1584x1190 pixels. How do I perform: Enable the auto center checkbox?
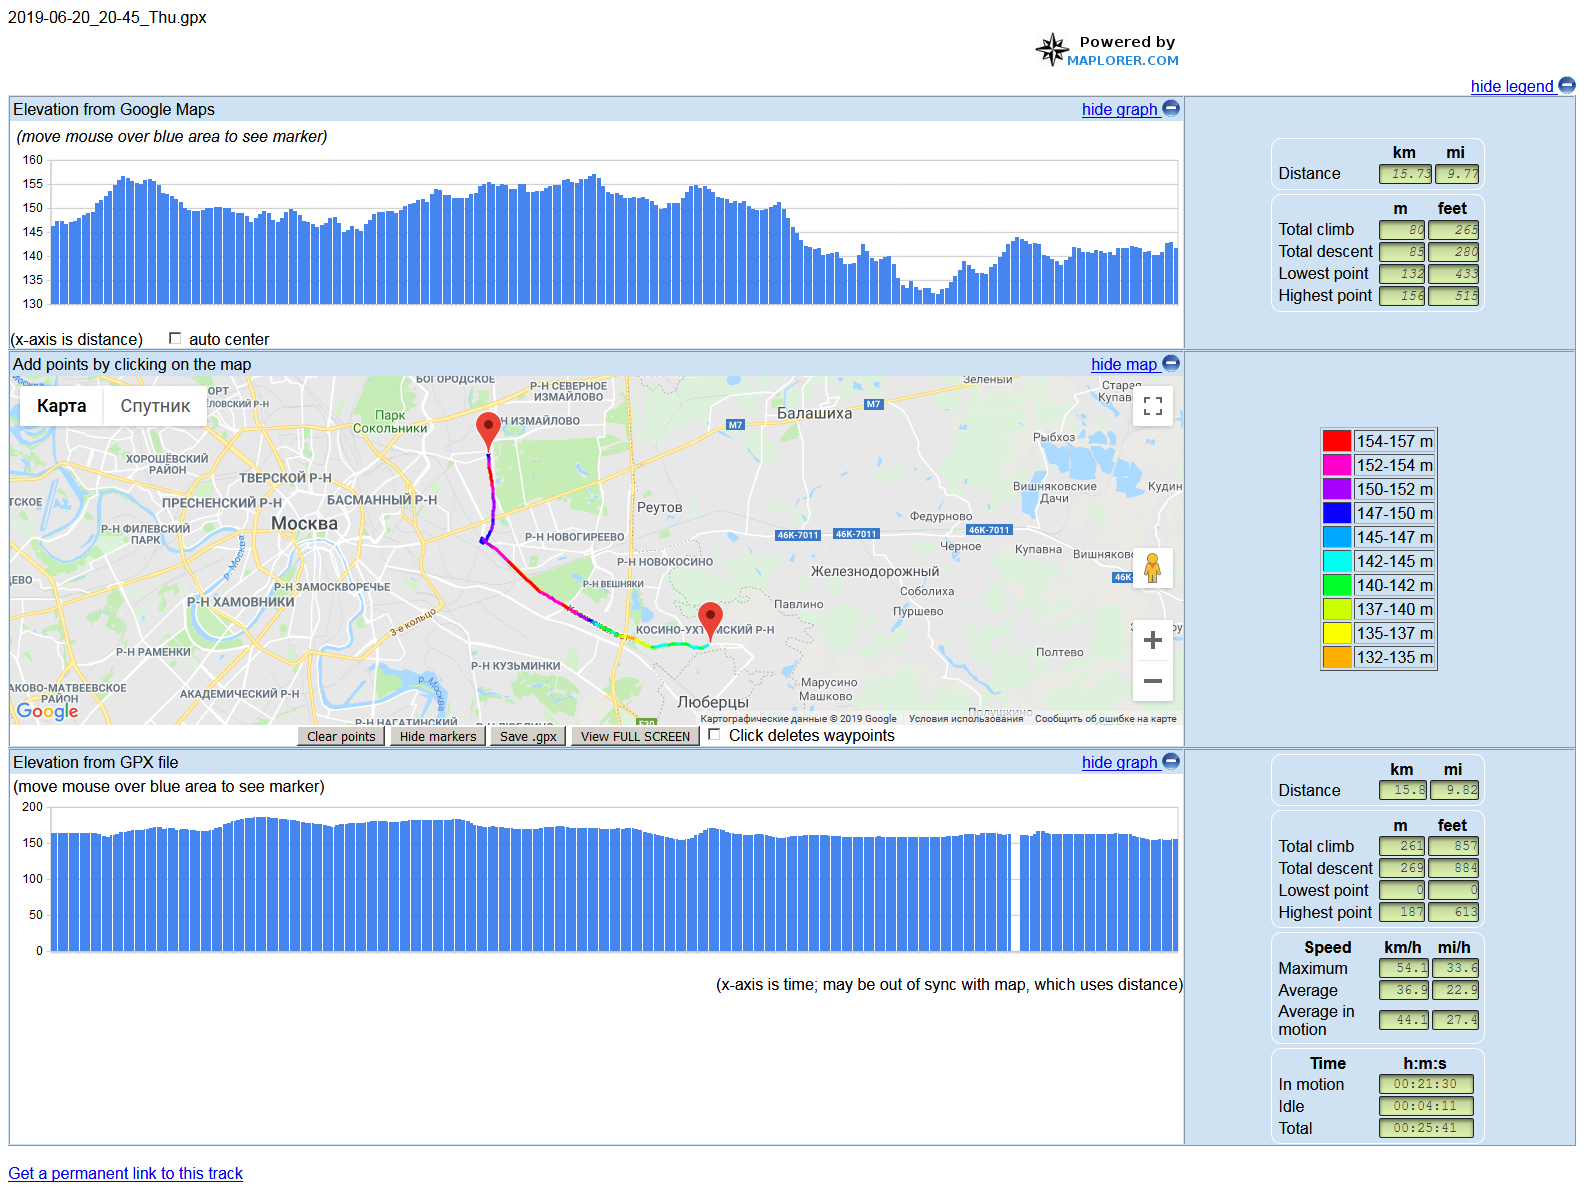tap(175, 339)
